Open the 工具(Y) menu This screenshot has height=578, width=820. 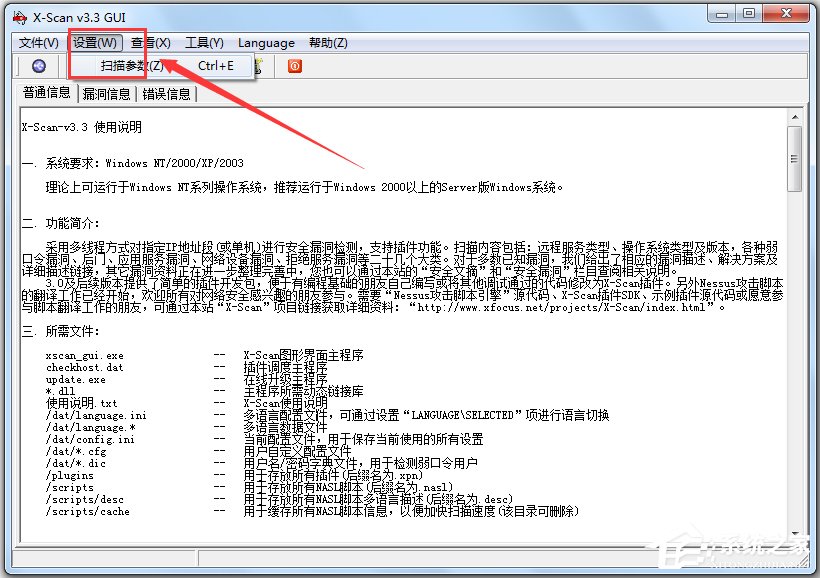(x=203, y=42)
